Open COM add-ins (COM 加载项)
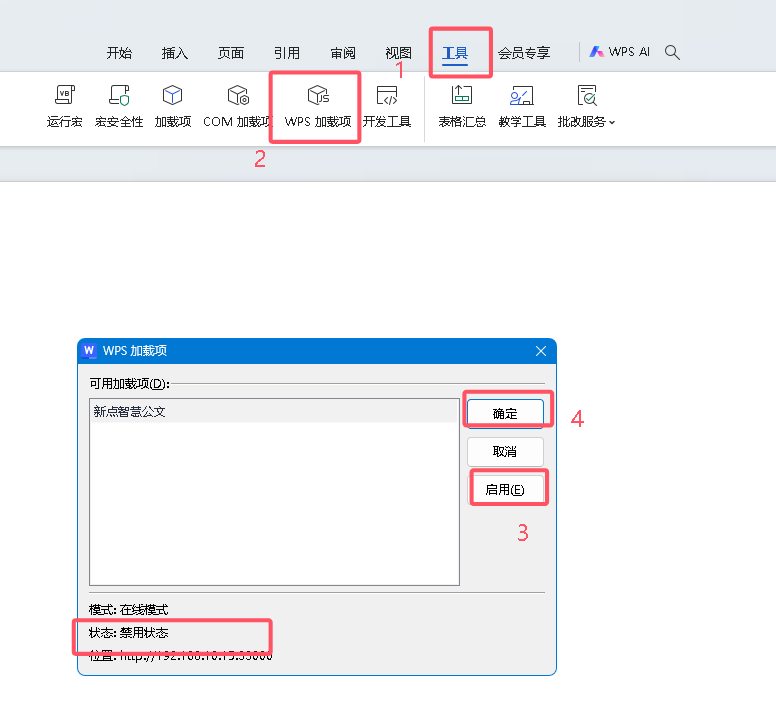 click(238, 106)
